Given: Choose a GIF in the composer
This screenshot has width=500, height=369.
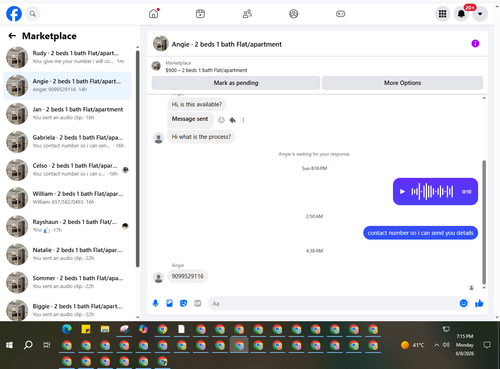Looking at the screenshot, I should click(x=198, y=303).
